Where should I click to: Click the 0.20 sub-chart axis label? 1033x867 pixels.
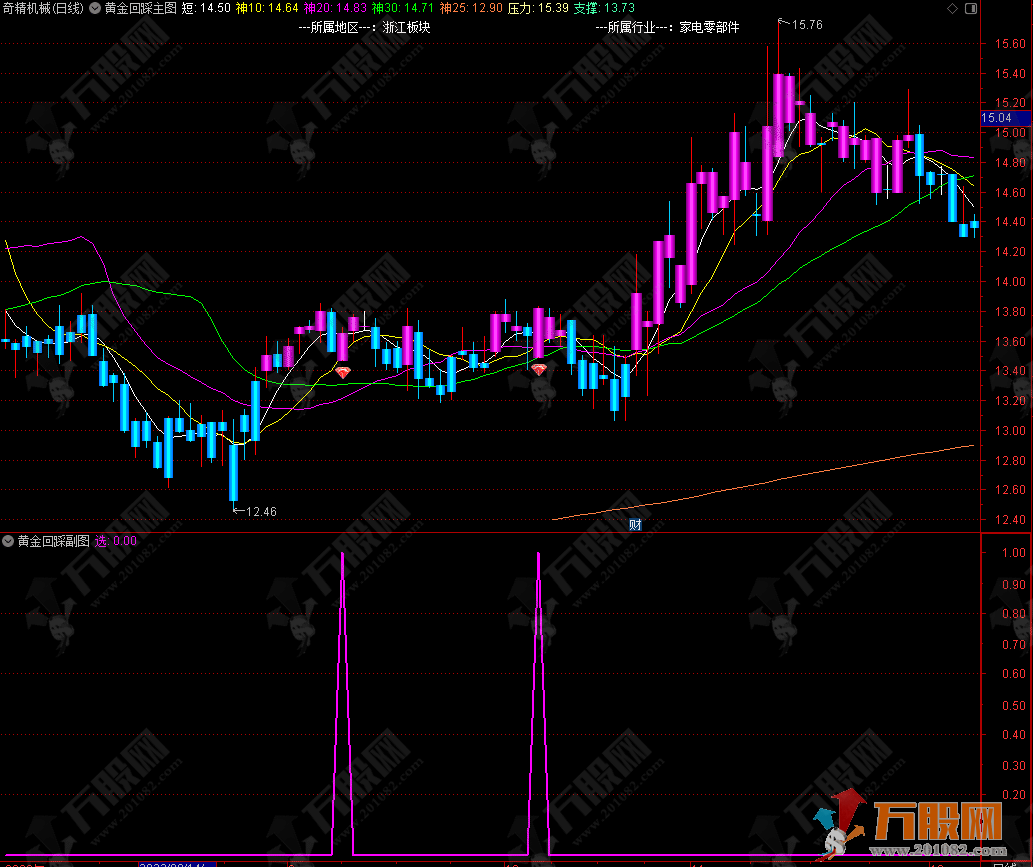pyautogui.click(x=1013, y=795)
